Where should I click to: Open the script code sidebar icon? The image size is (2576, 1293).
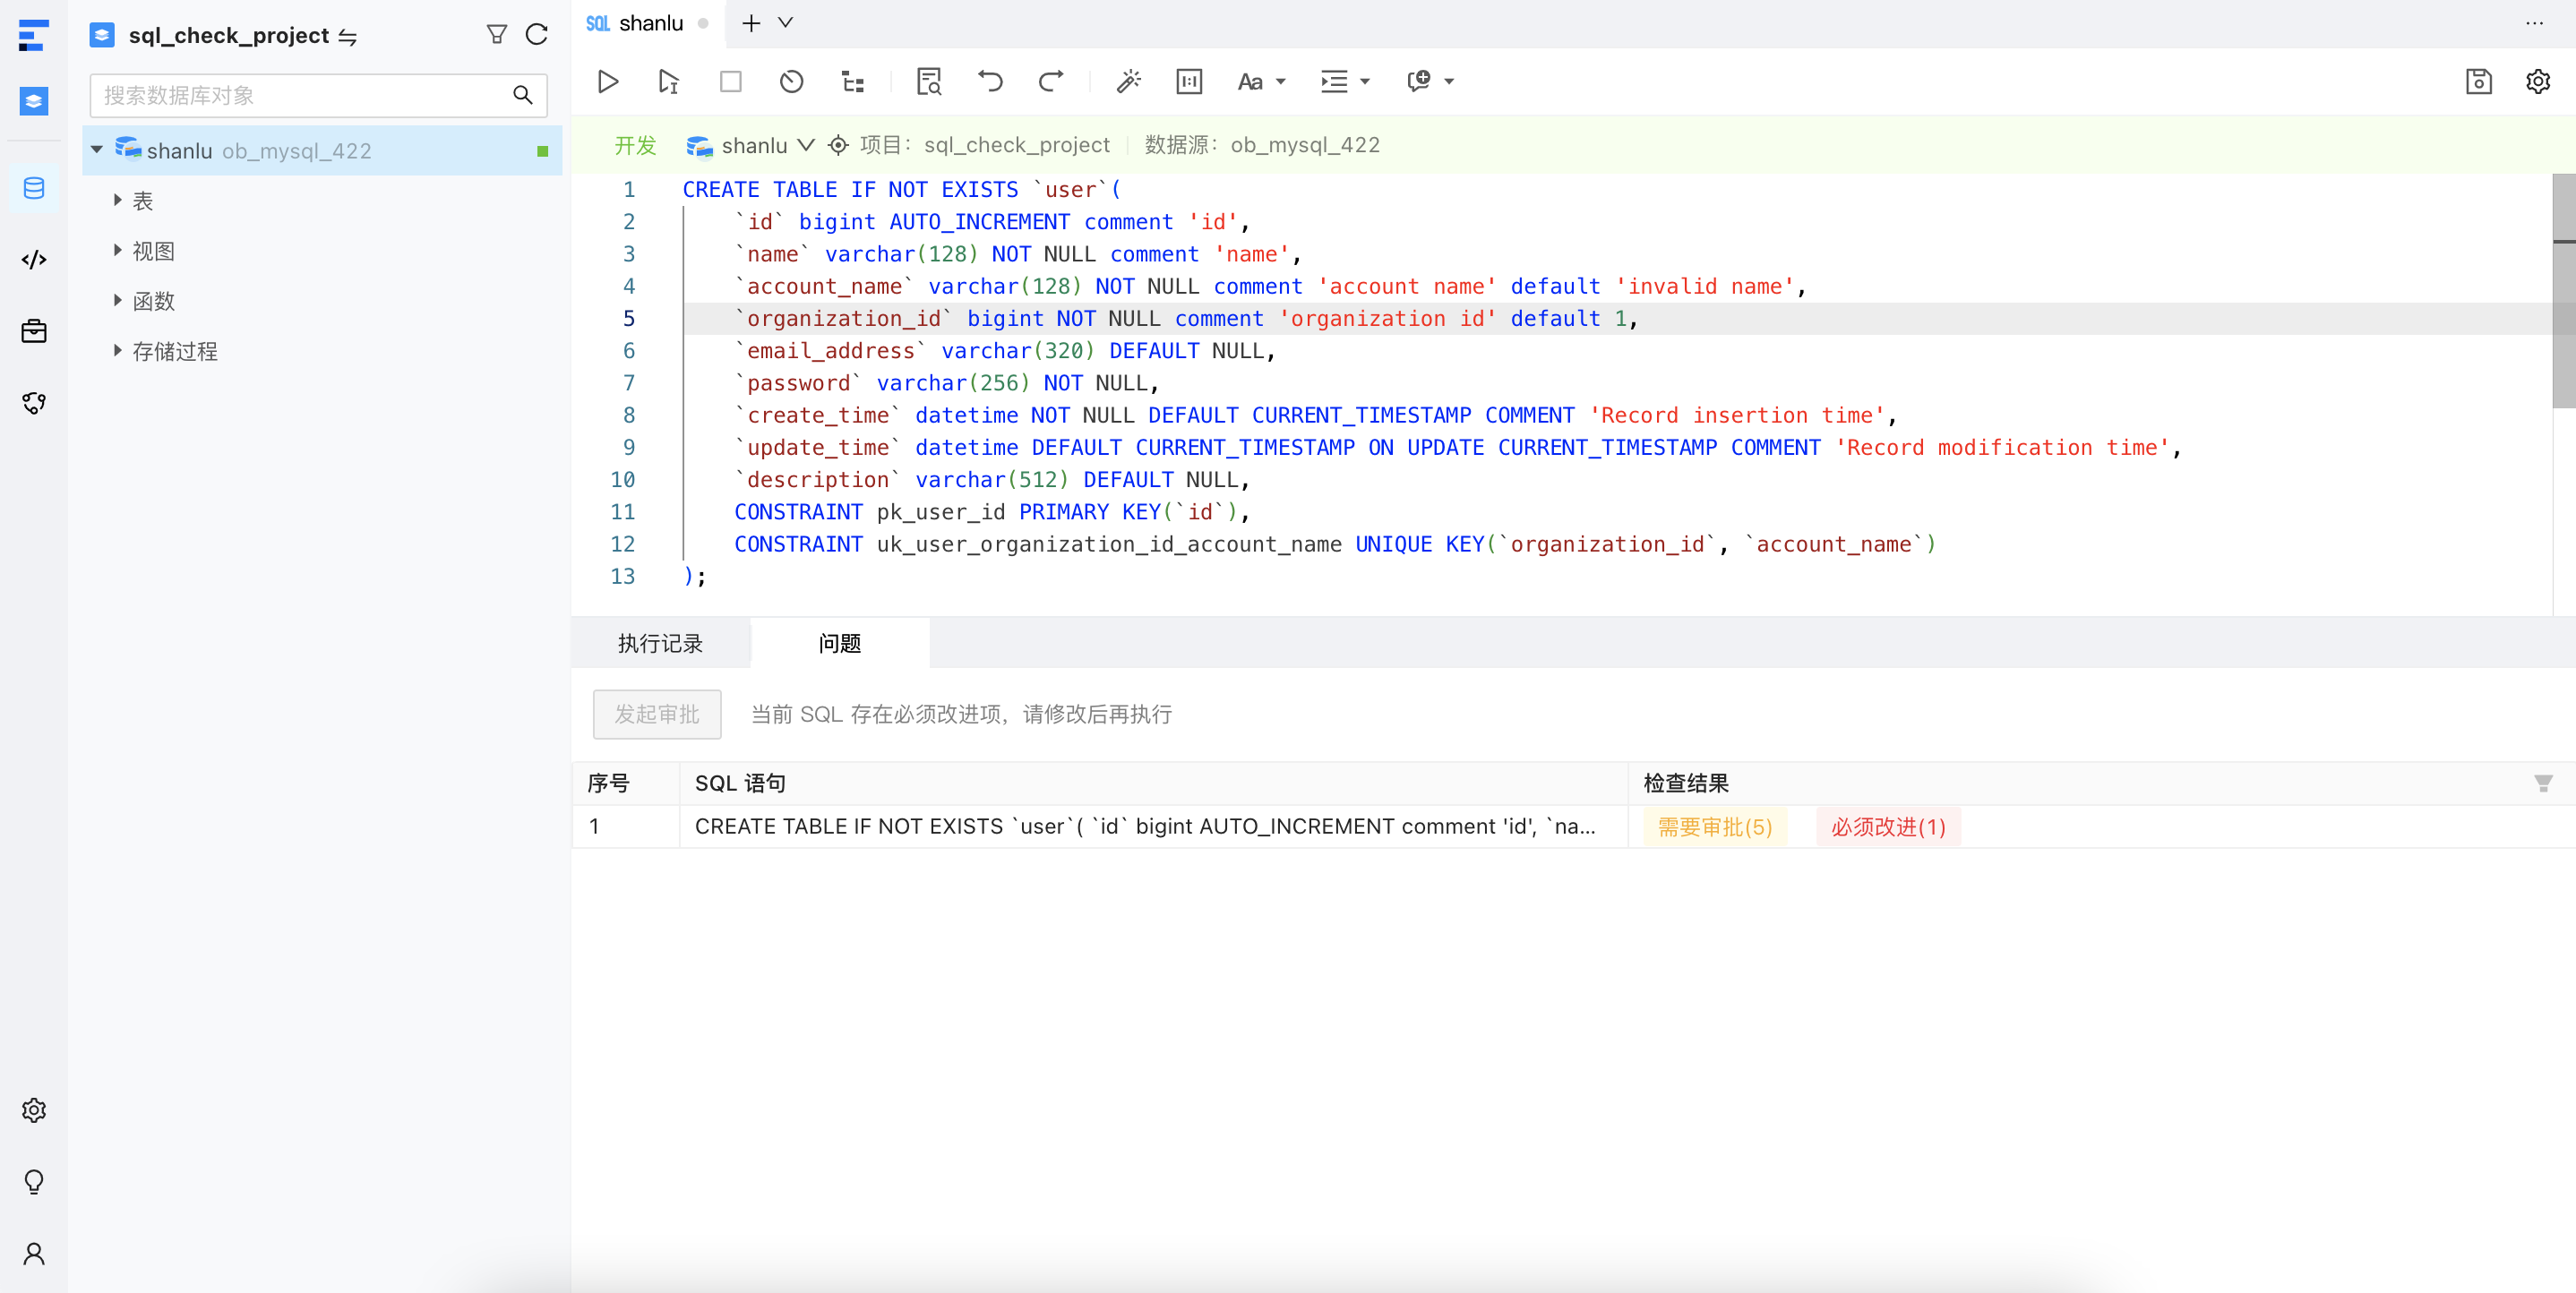tap(34, 260)
